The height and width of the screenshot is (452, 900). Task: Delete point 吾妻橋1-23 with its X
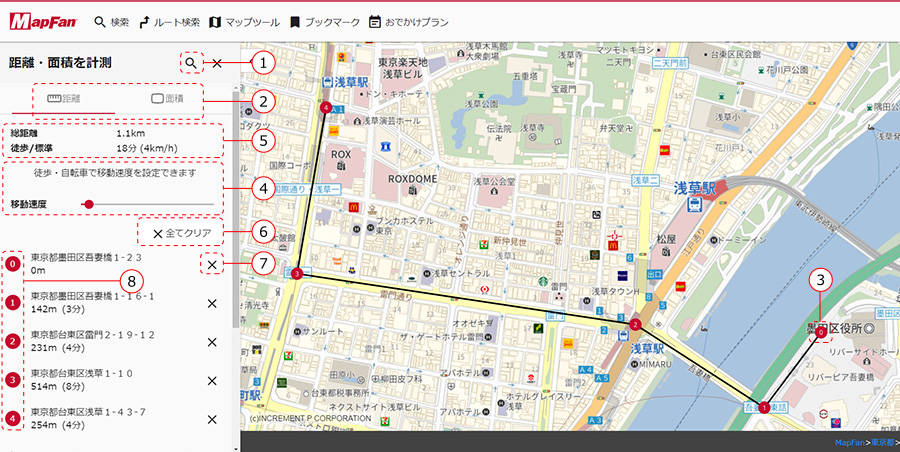212,265
